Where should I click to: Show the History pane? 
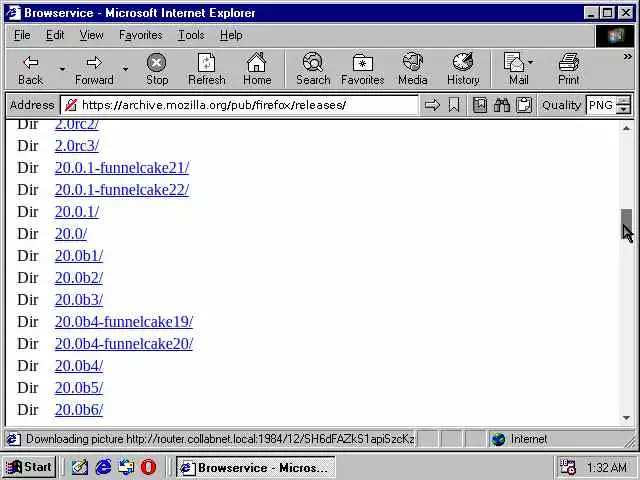pyautogui.click(x=463, y=69)
